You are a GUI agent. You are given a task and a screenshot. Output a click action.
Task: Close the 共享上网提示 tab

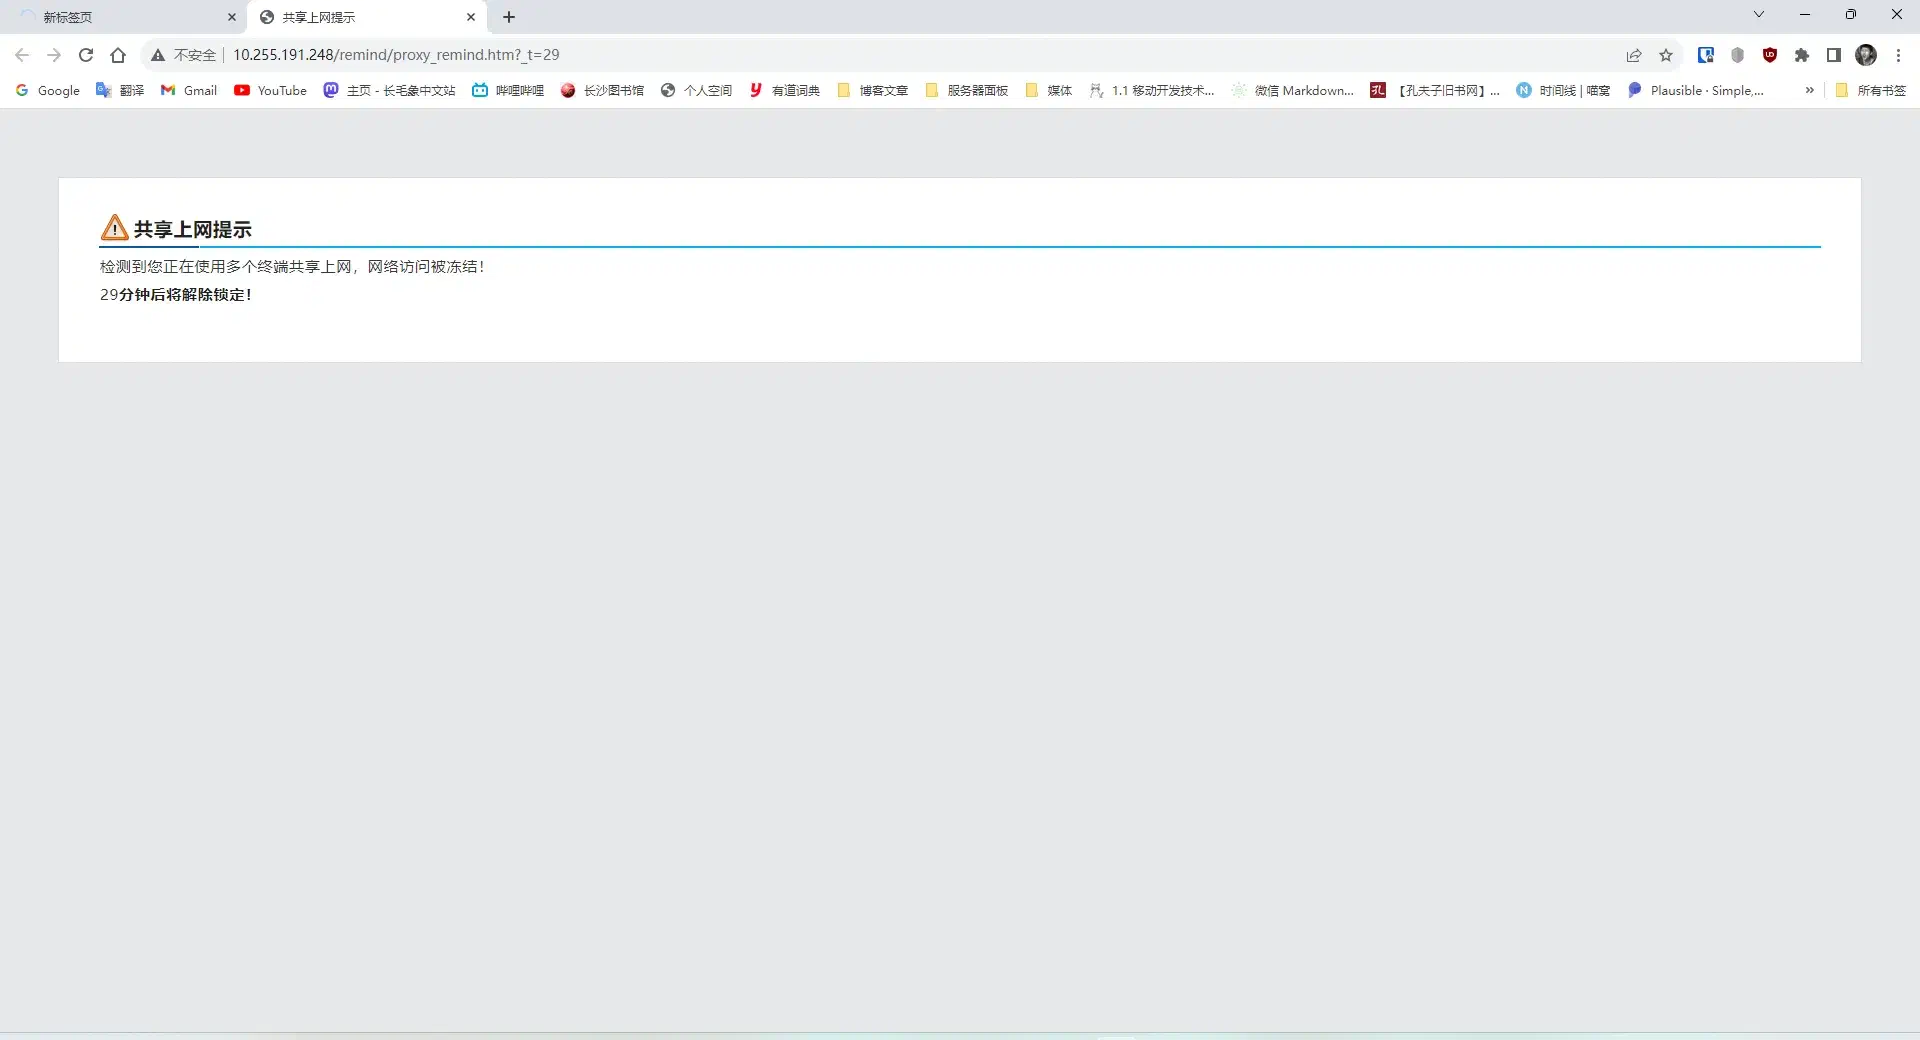[x=471, y=17]
